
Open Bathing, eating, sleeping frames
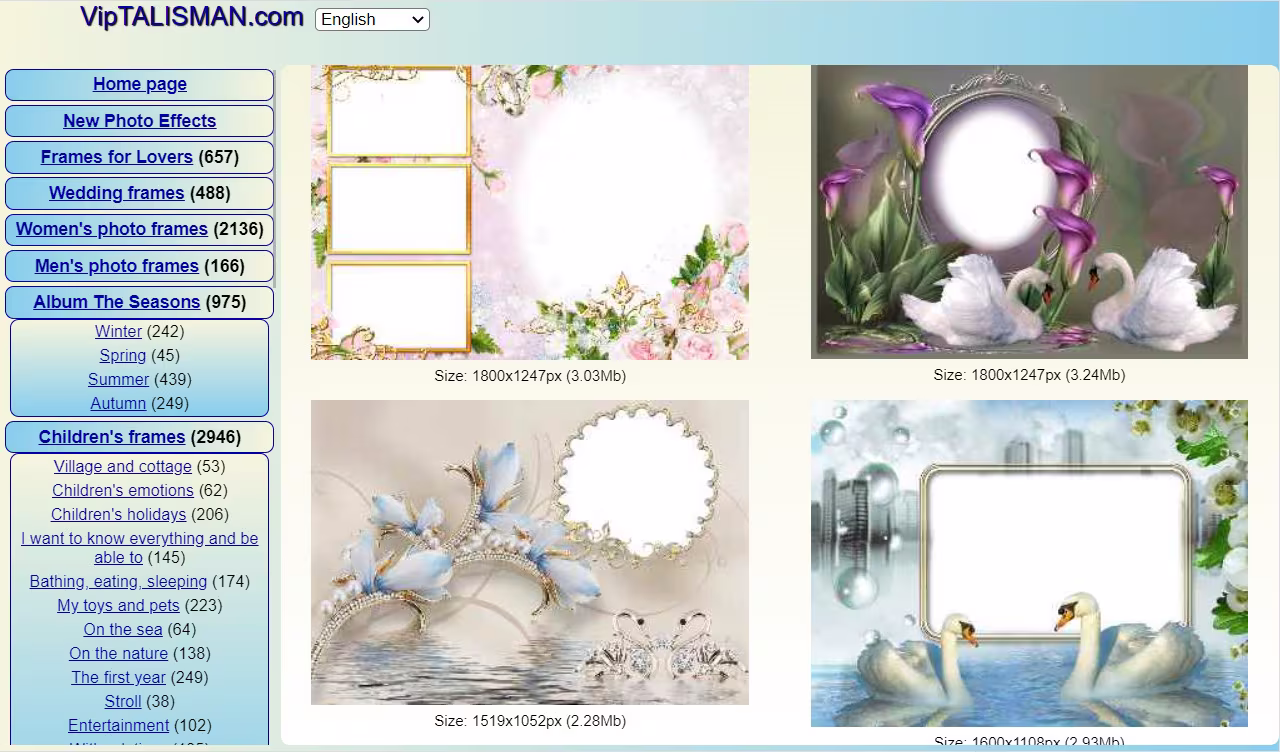[x=119, y=581]
